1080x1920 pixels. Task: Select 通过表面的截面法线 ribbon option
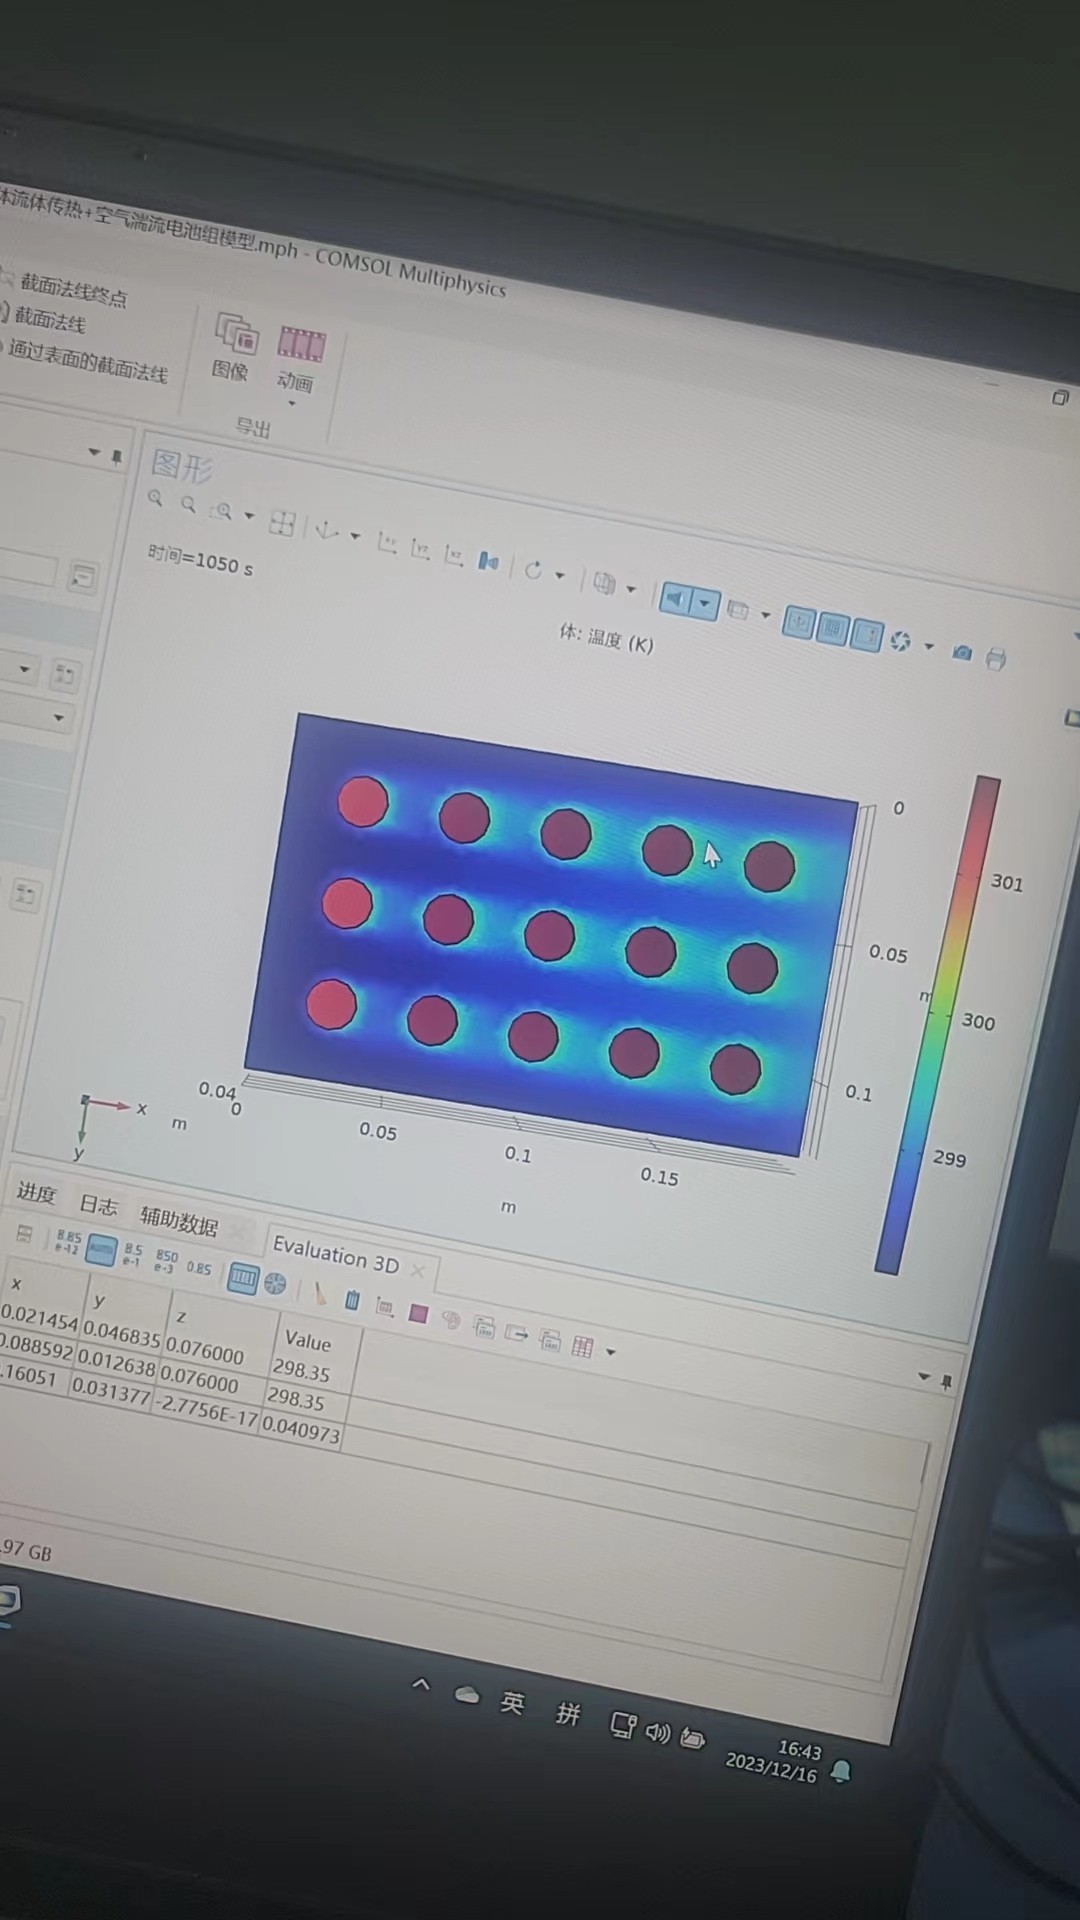[86, 360]
